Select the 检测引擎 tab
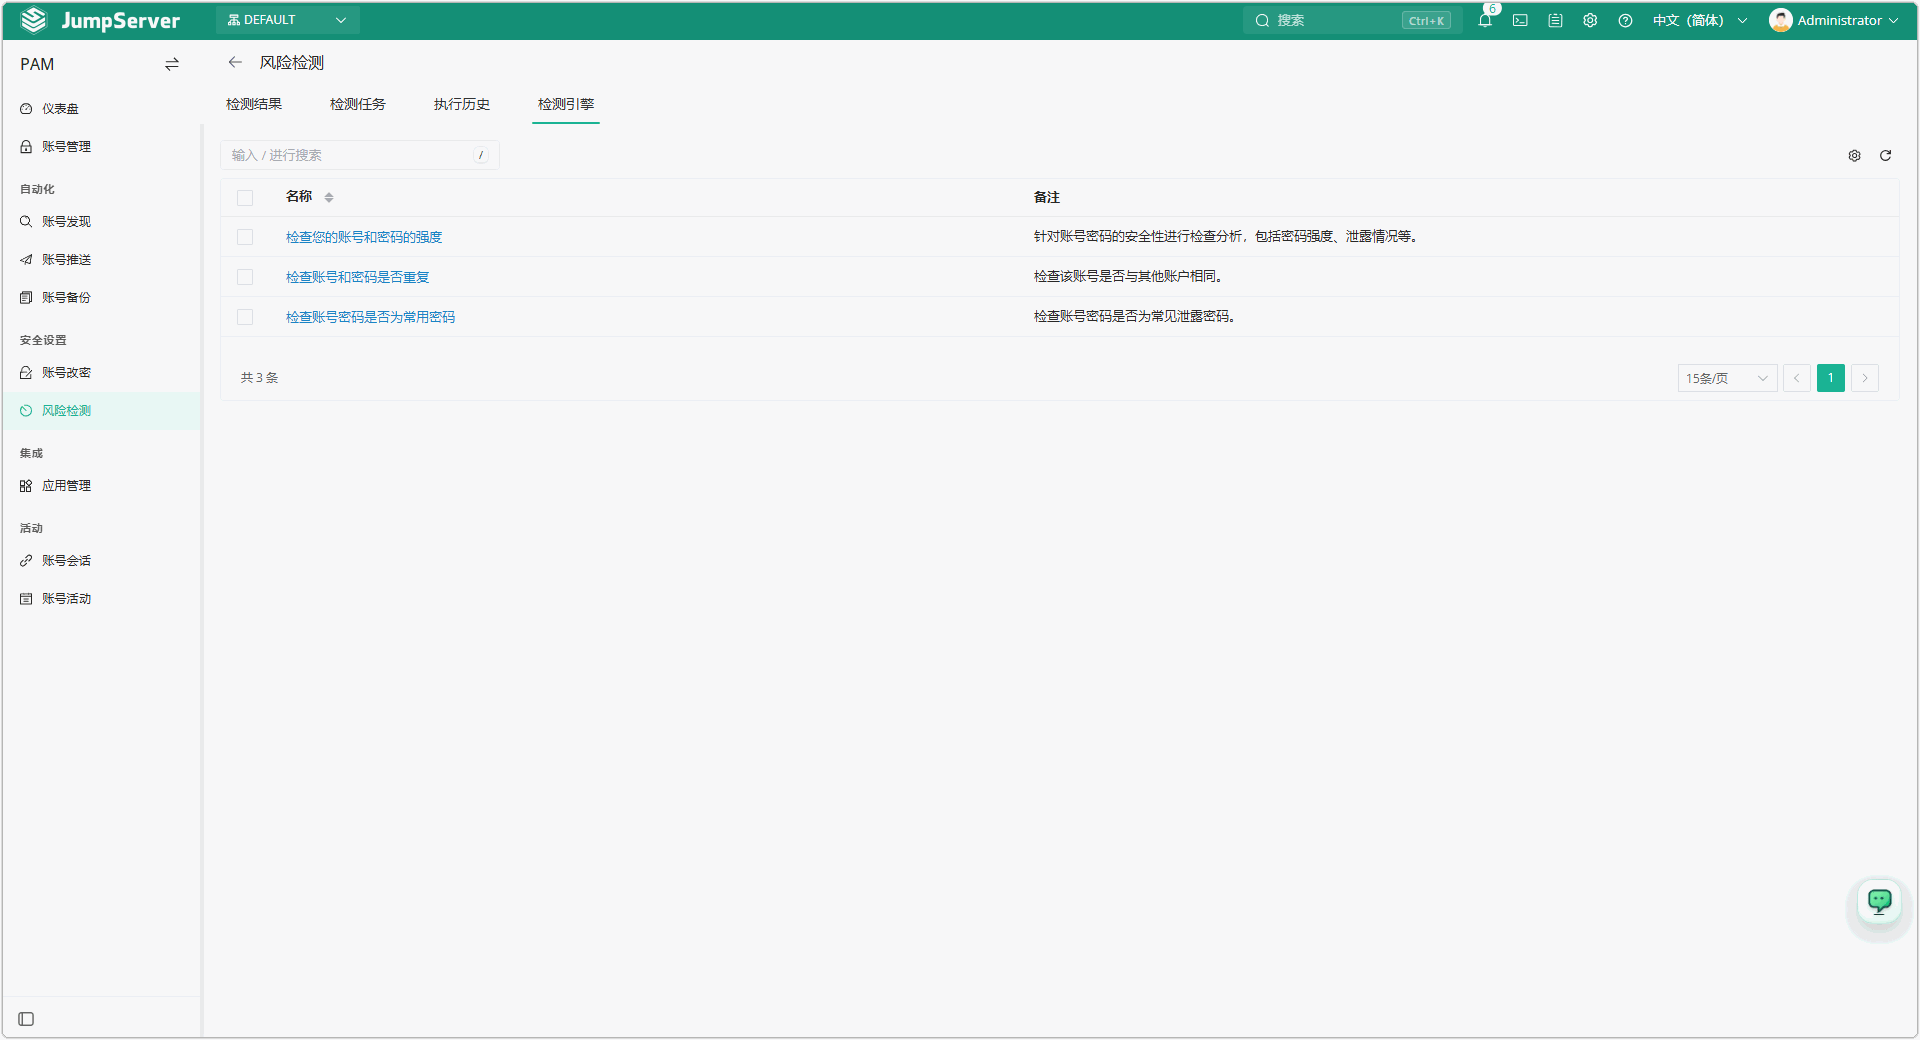This screenshot has width=1920, height=1040. [566, 104]
